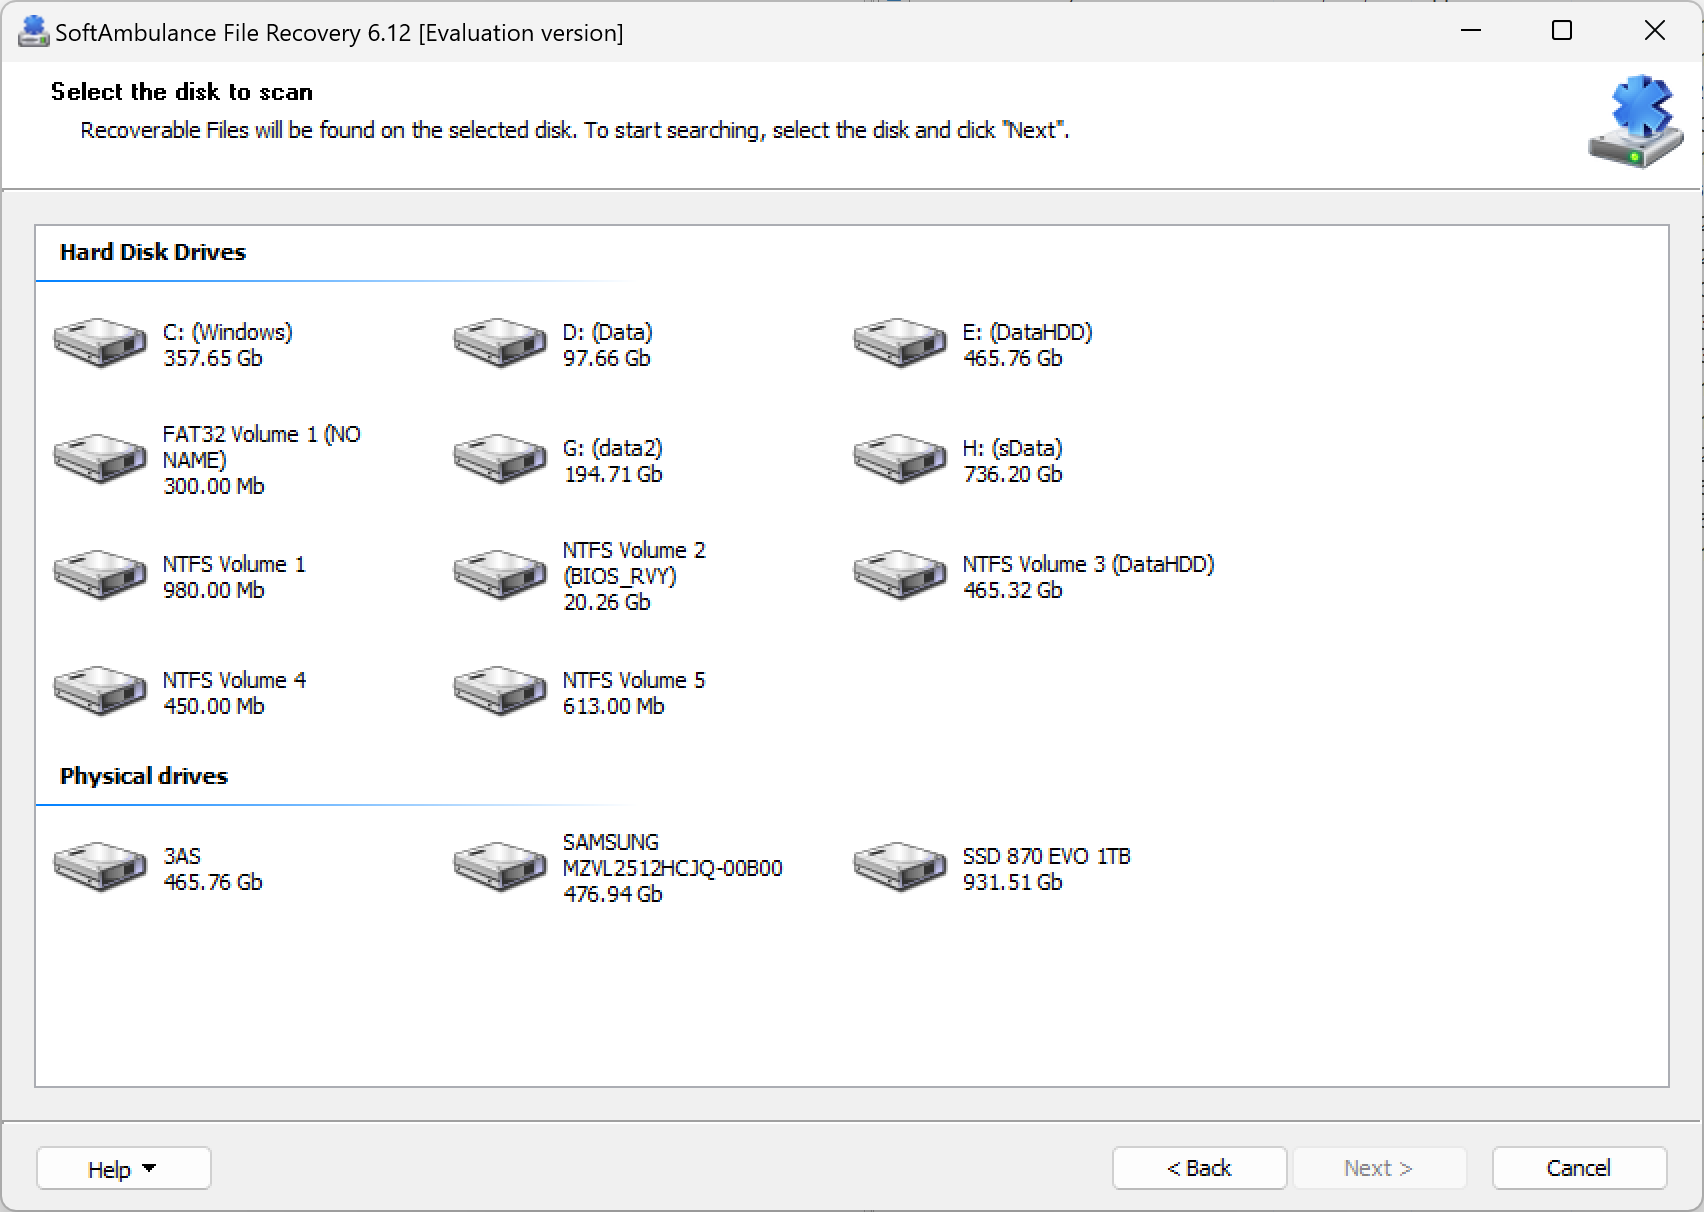The image size is (1704, 1212).
Task: Go back with the < Back button
Action: 1199,1168
